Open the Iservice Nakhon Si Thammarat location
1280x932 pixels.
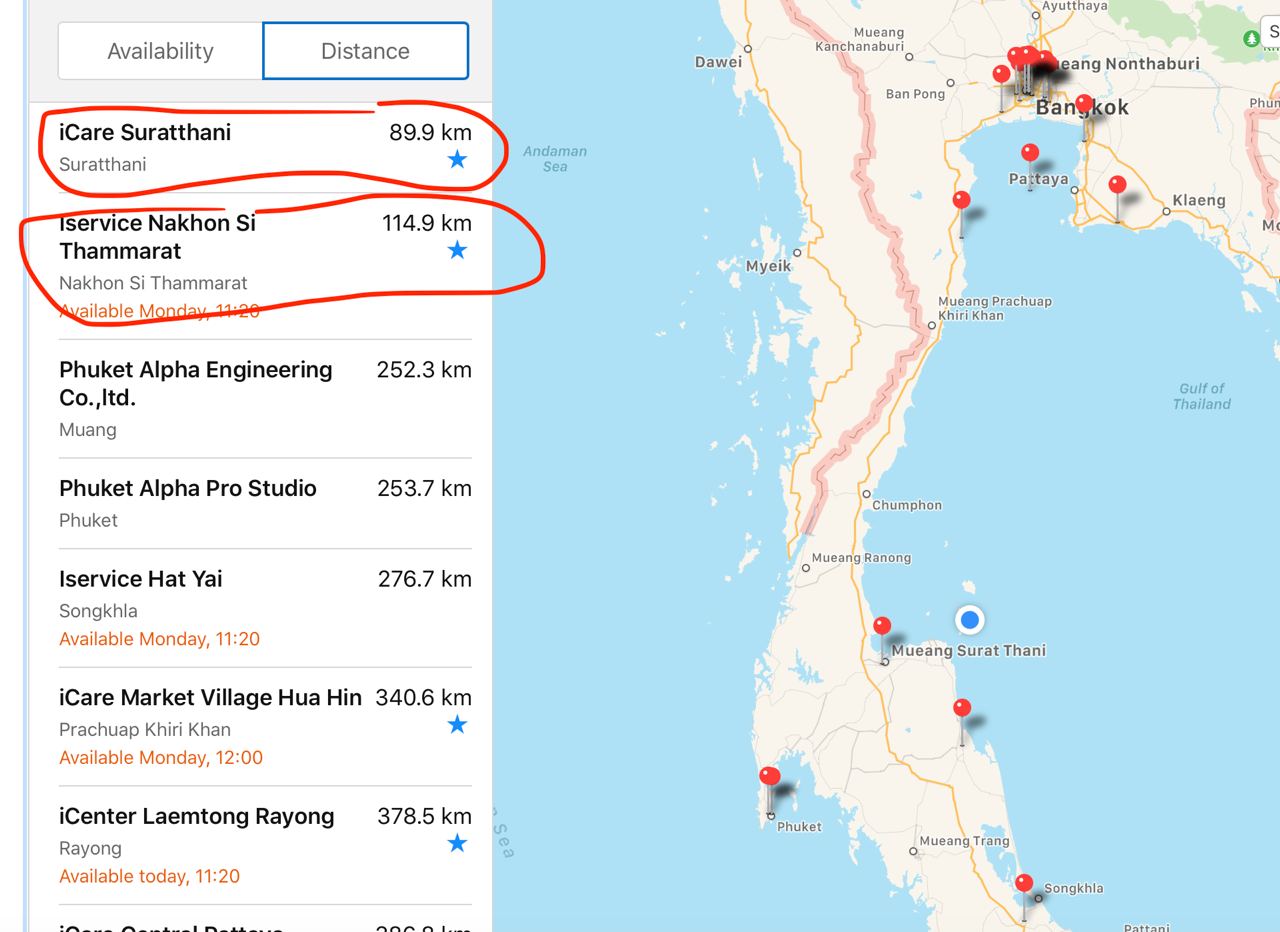265,266
